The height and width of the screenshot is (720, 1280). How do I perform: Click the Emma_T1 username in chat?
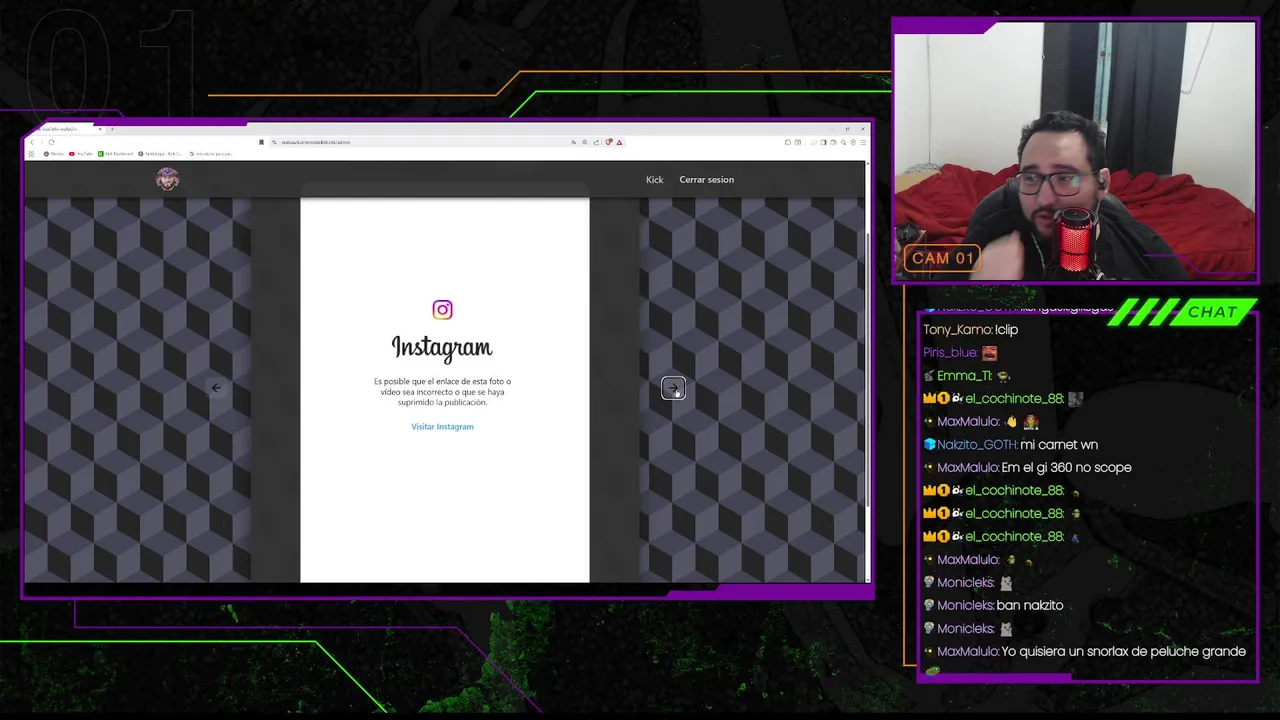point(965,376)
